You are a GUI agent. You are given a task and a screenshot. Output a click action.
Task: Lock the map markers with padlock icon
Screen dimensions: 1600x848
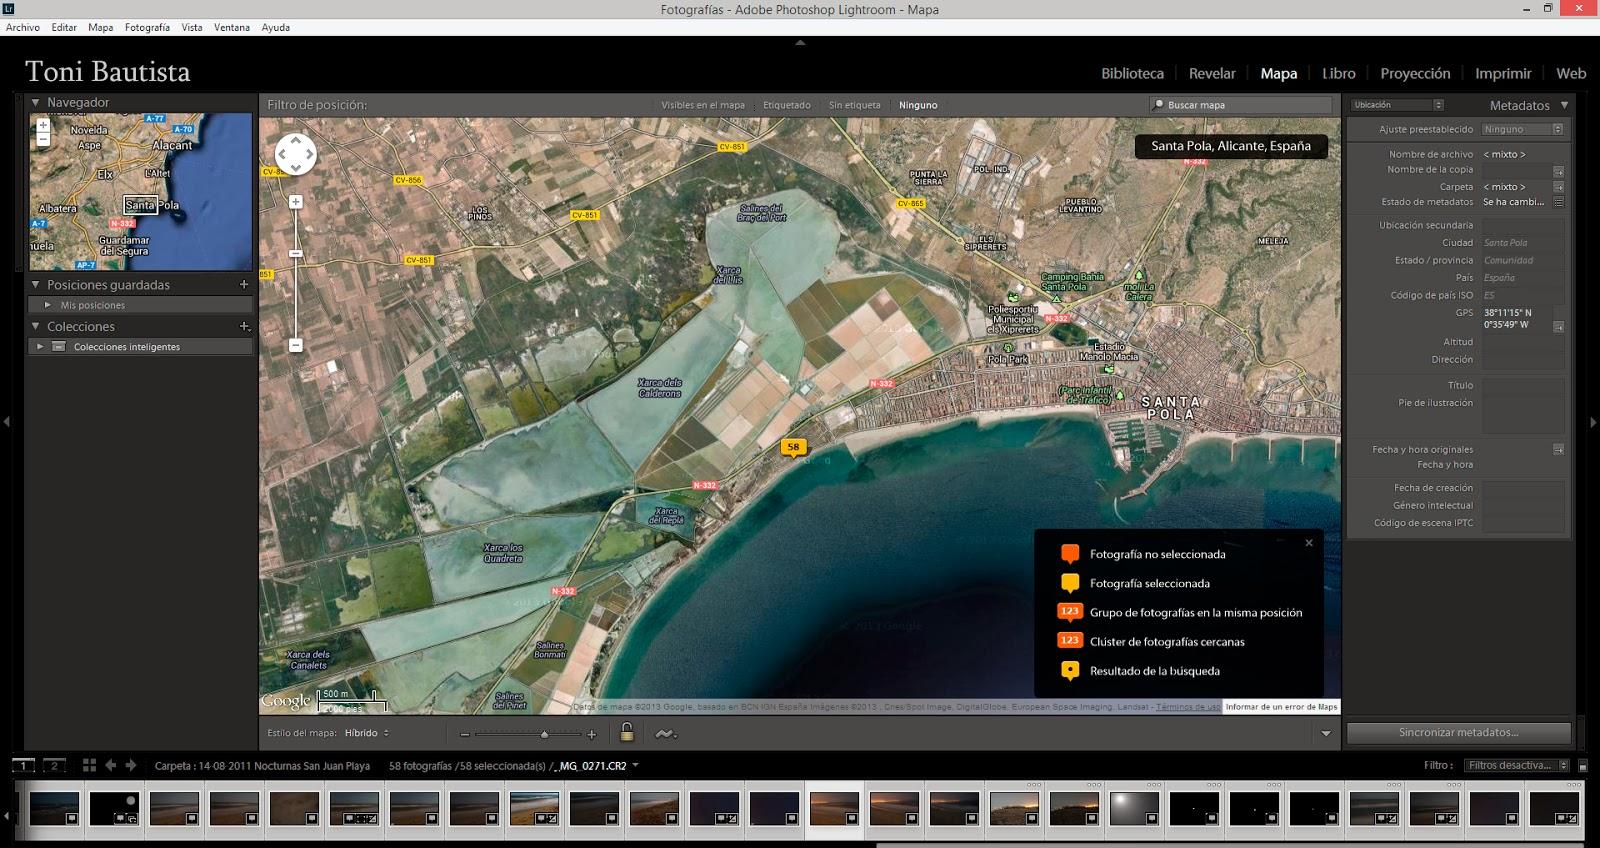click(x=627, y=732)
